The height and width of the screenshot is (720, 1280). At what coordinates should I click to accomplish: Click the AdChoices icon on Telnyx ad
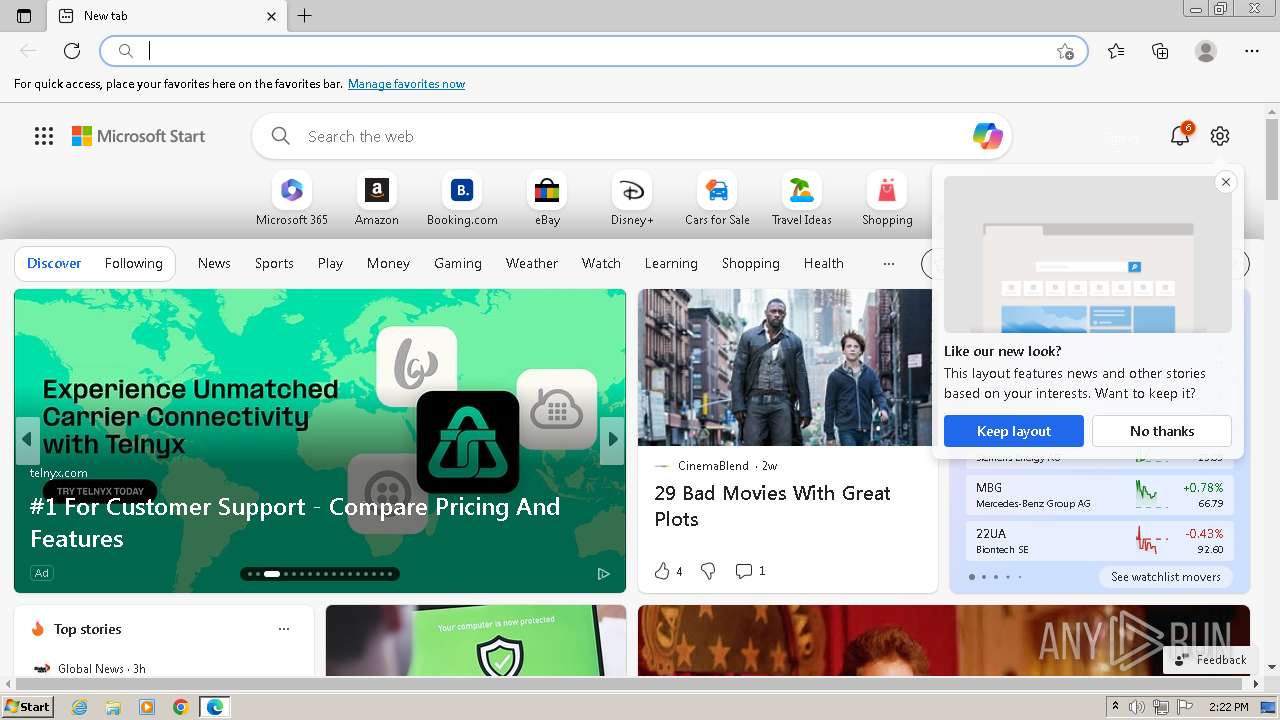pos(603,573)
